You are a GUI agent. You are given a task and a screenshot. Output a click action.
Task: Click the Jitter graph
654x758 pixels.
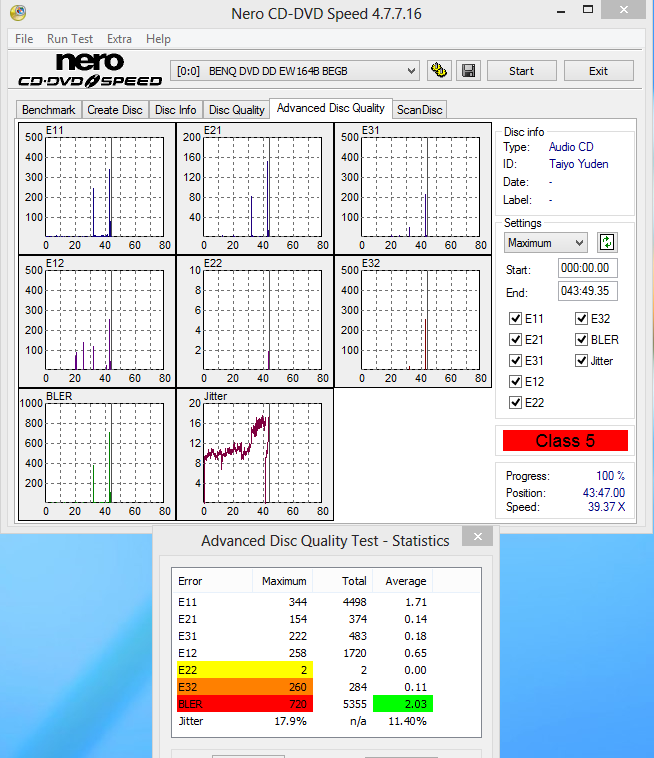click(255, 454)
